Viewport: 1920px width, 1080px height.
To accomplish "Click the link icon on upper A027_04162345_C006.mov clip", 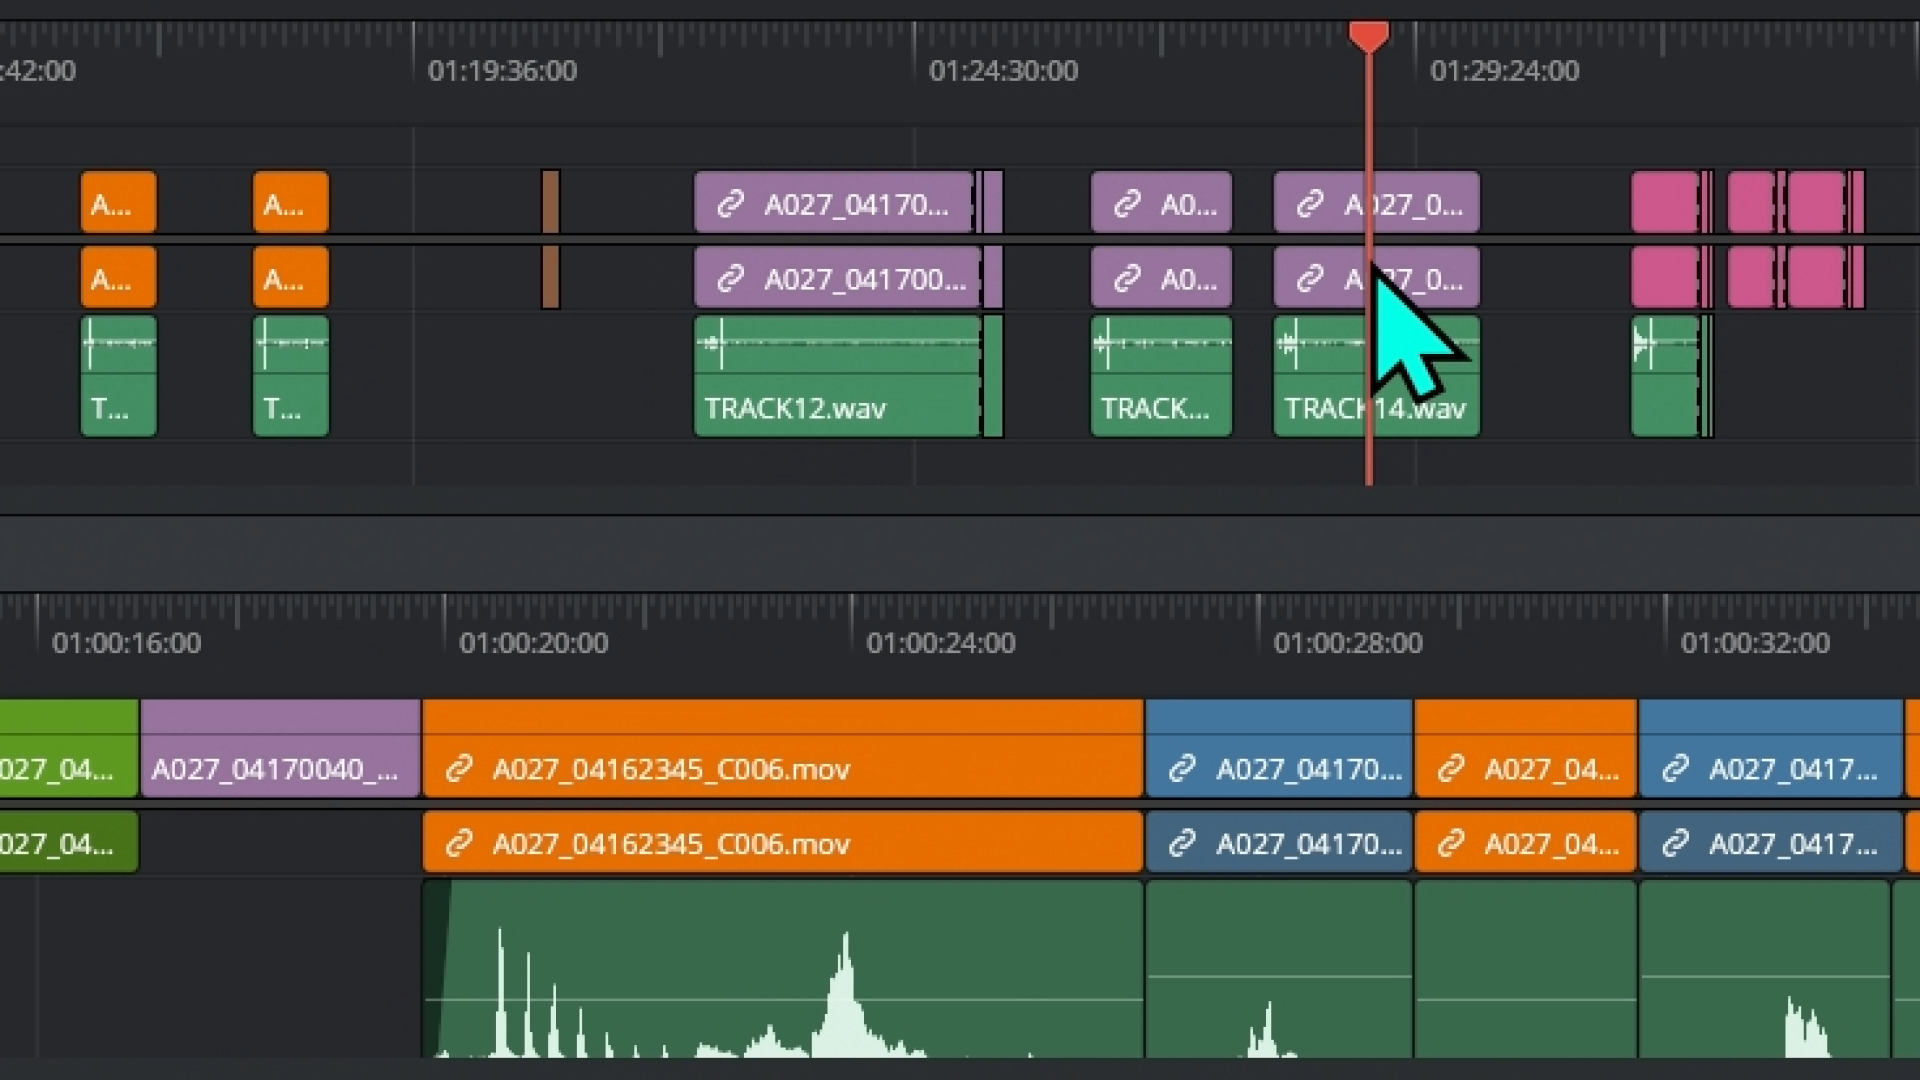I will click(459, 769).
